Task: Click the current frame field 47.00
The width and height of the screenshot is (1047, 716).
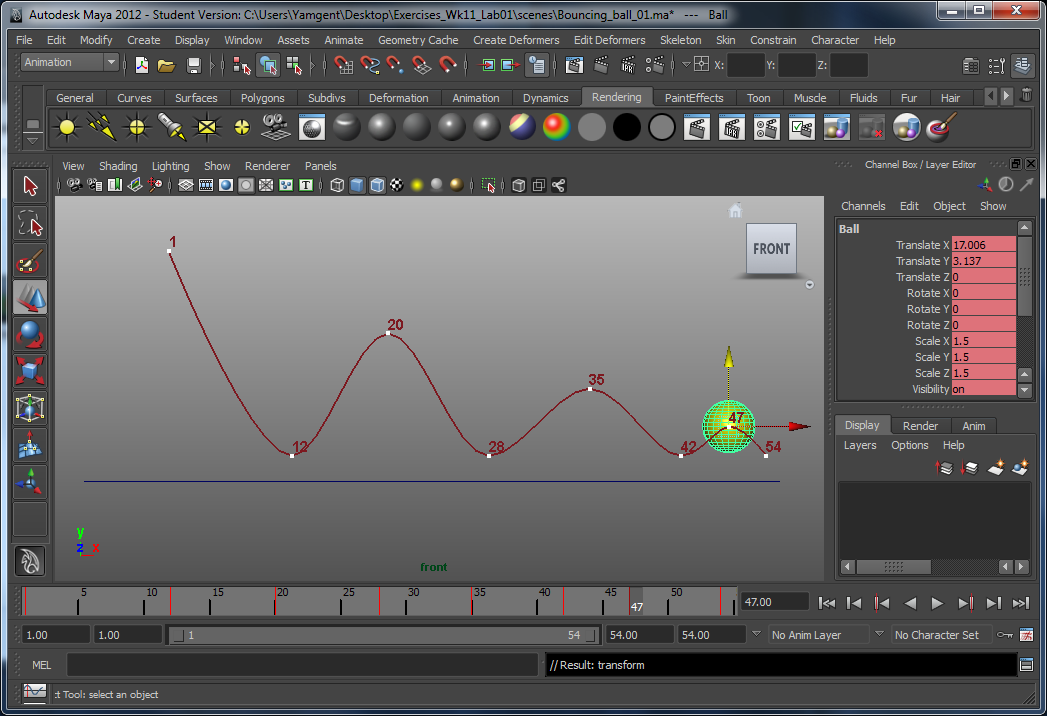Action: [x=775, y=602]
